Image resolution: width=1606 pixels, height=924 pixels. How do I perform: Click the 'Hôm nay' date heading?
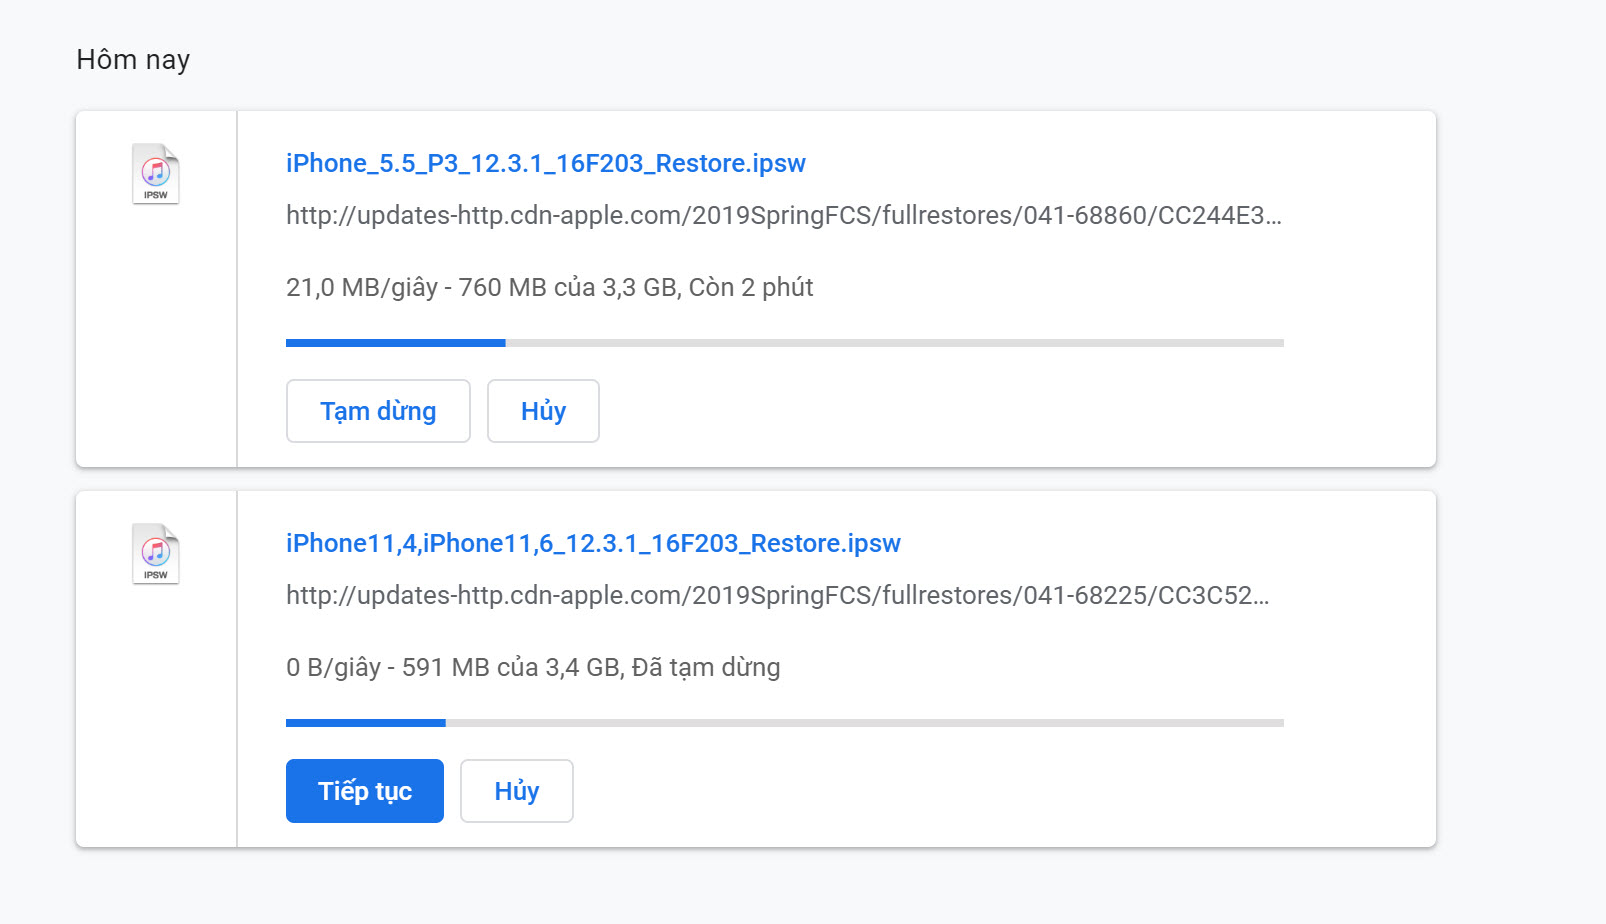[133, 60]
